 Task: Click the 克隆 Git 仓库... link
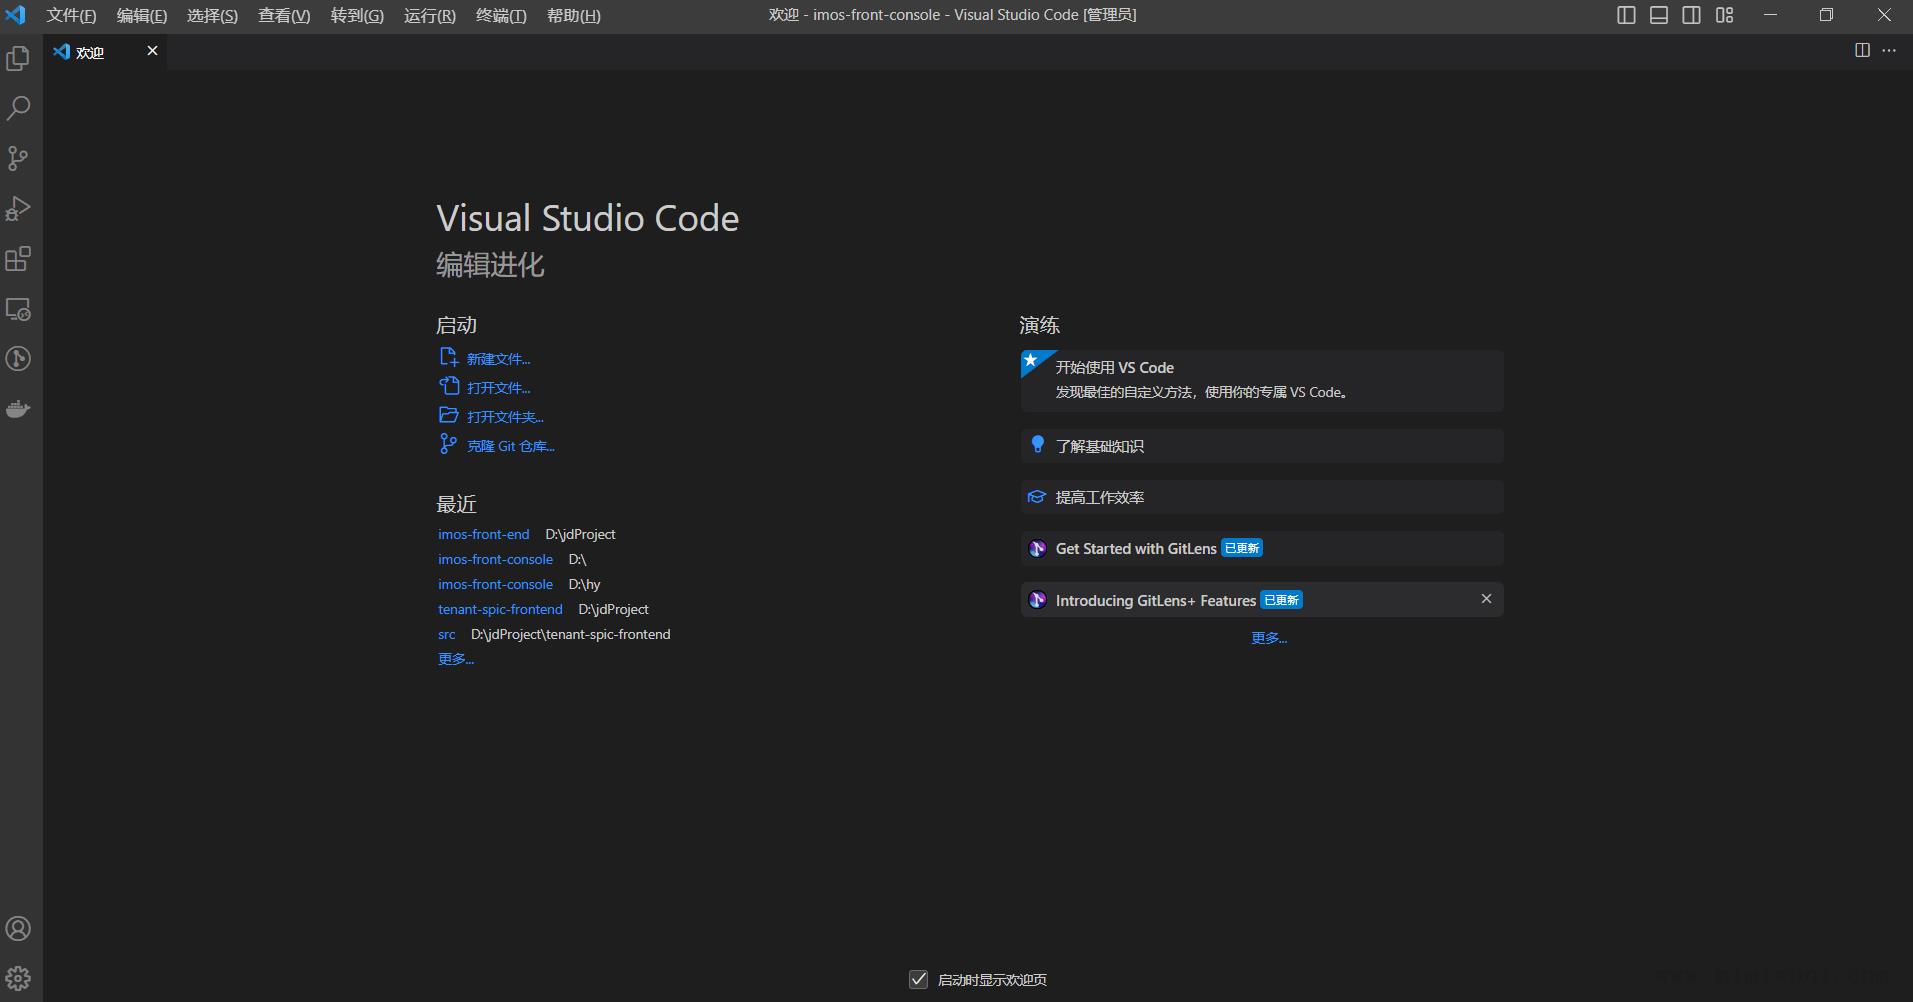click(x=510, y=446)
